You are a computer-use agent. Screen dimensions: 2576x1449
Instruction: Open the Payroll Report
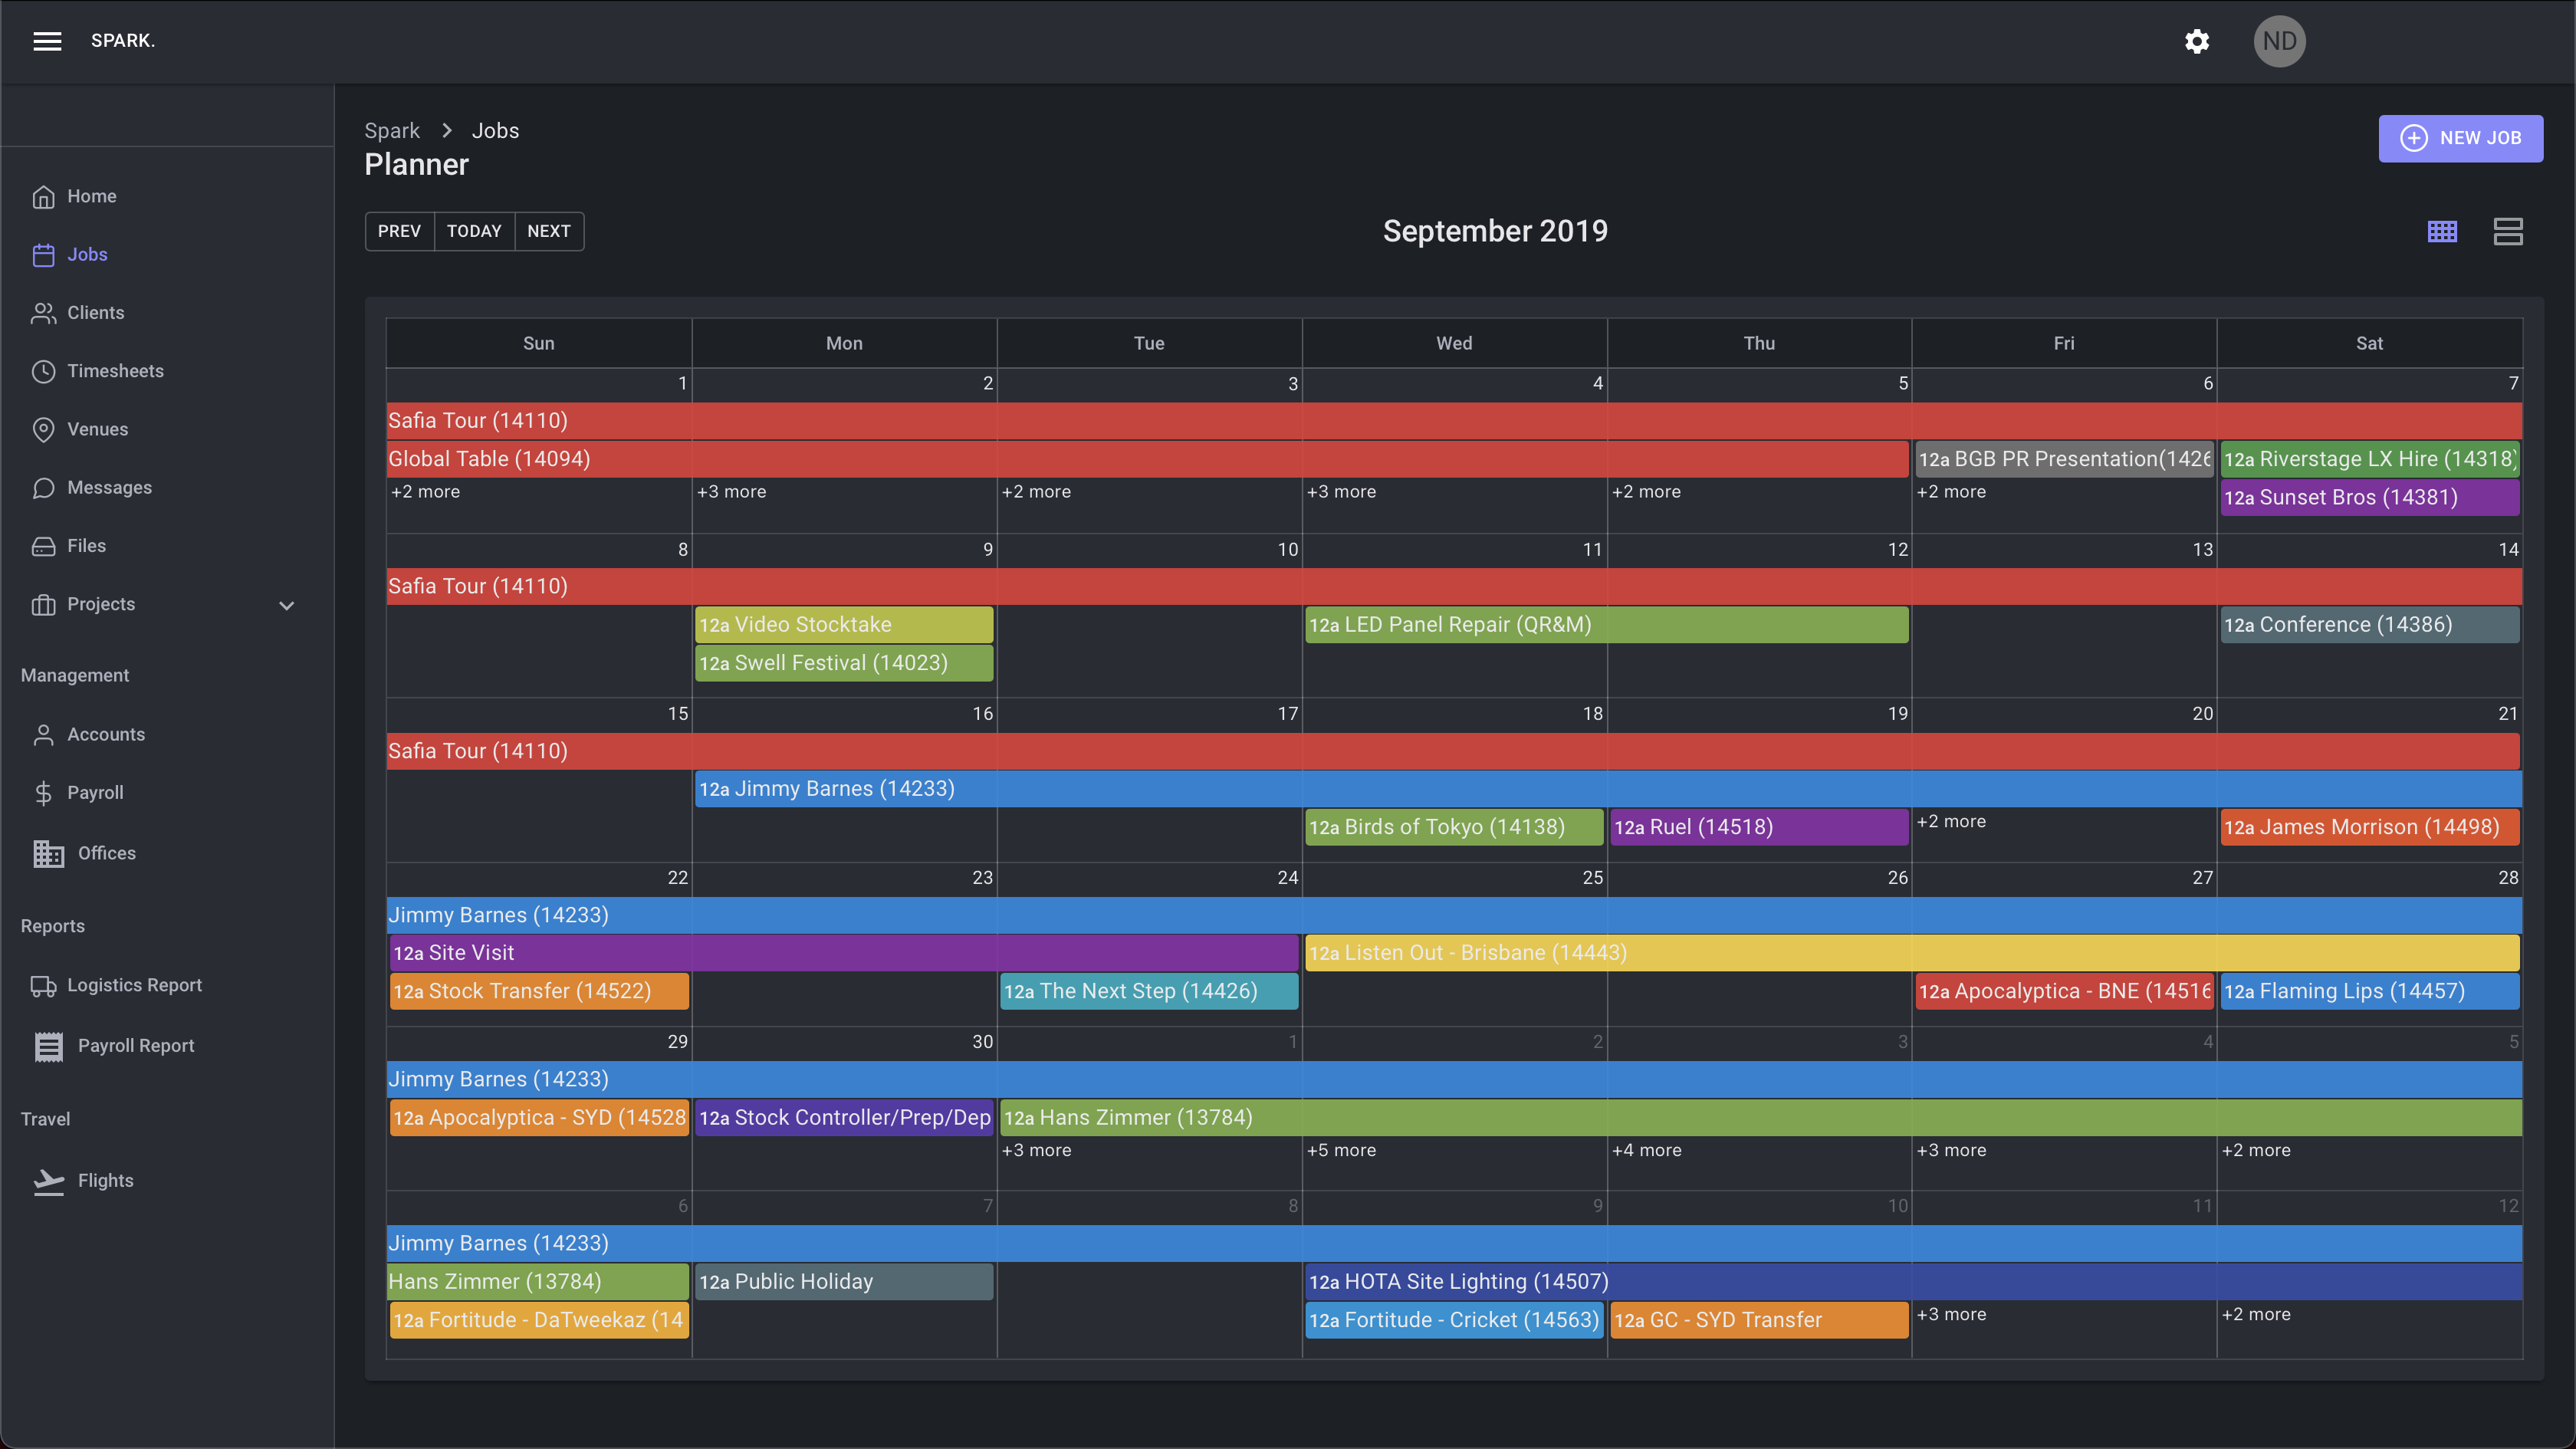136,1045
